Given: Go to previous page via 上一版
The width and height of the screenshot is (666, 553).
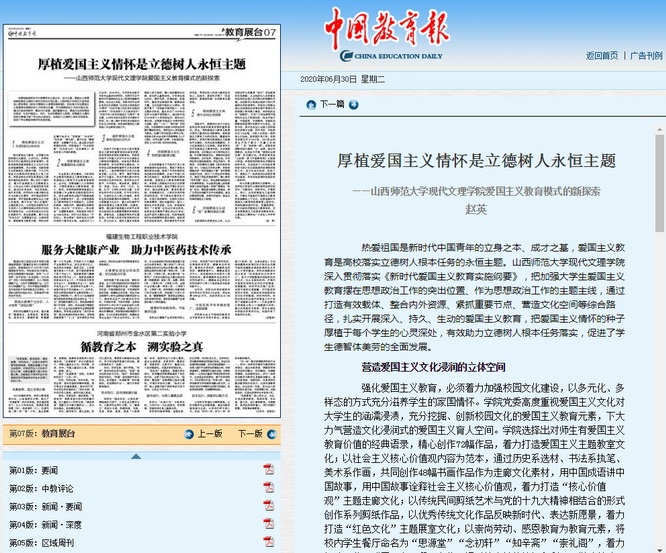Looking at the screenshot, I should pos(210,434).
